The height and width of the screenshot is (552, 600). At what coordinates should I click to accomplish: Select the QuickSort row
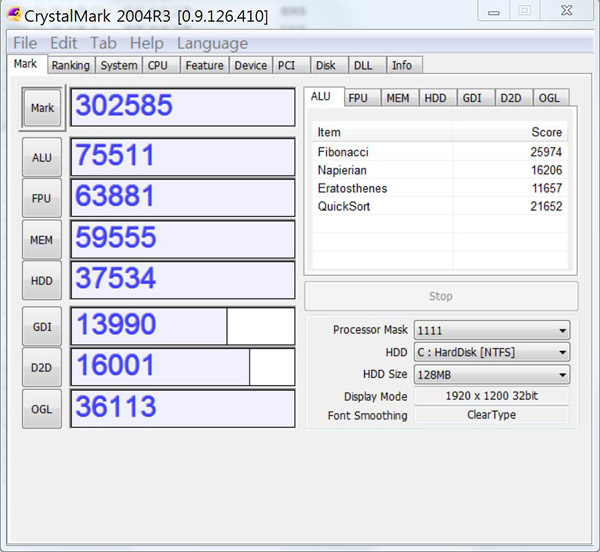tap(440, 206)
